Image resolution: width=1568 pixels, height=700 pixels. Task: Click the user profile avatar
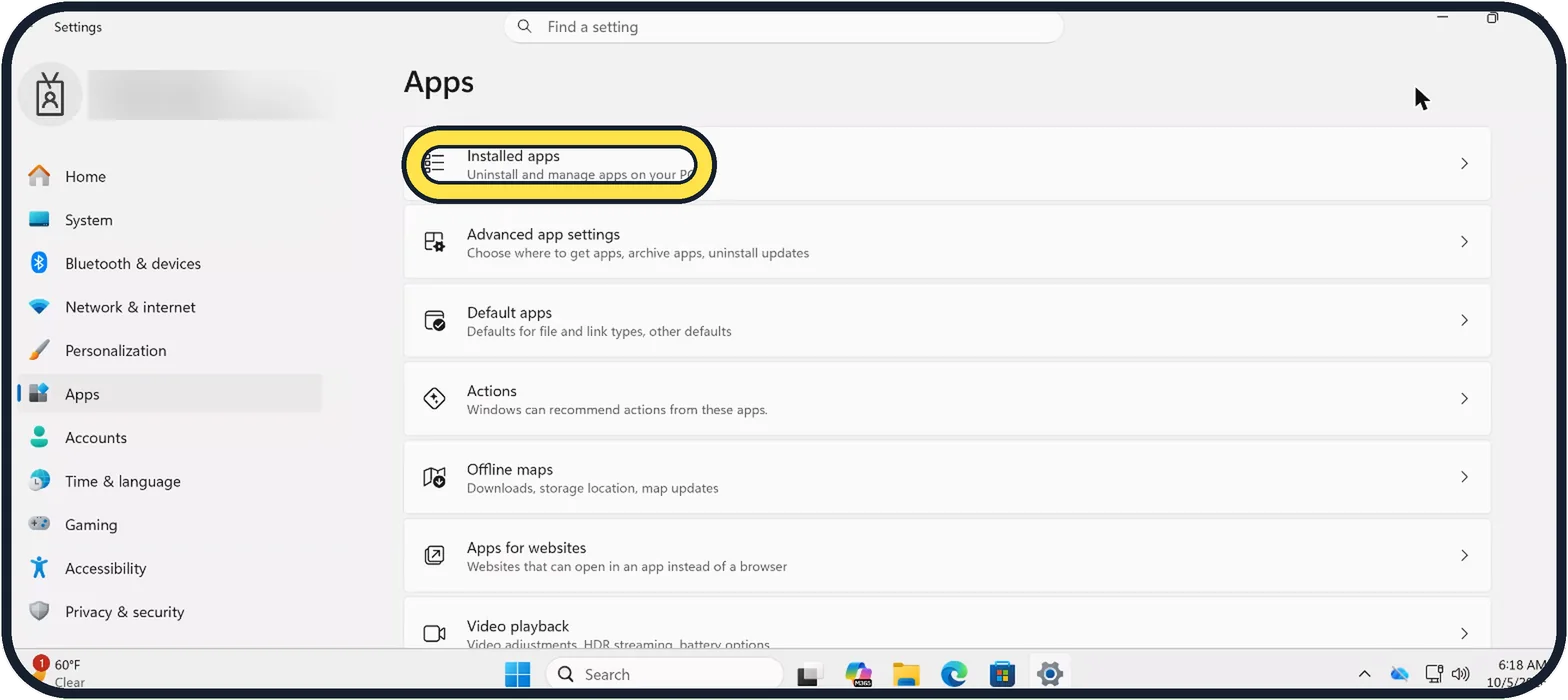point(50,95)
